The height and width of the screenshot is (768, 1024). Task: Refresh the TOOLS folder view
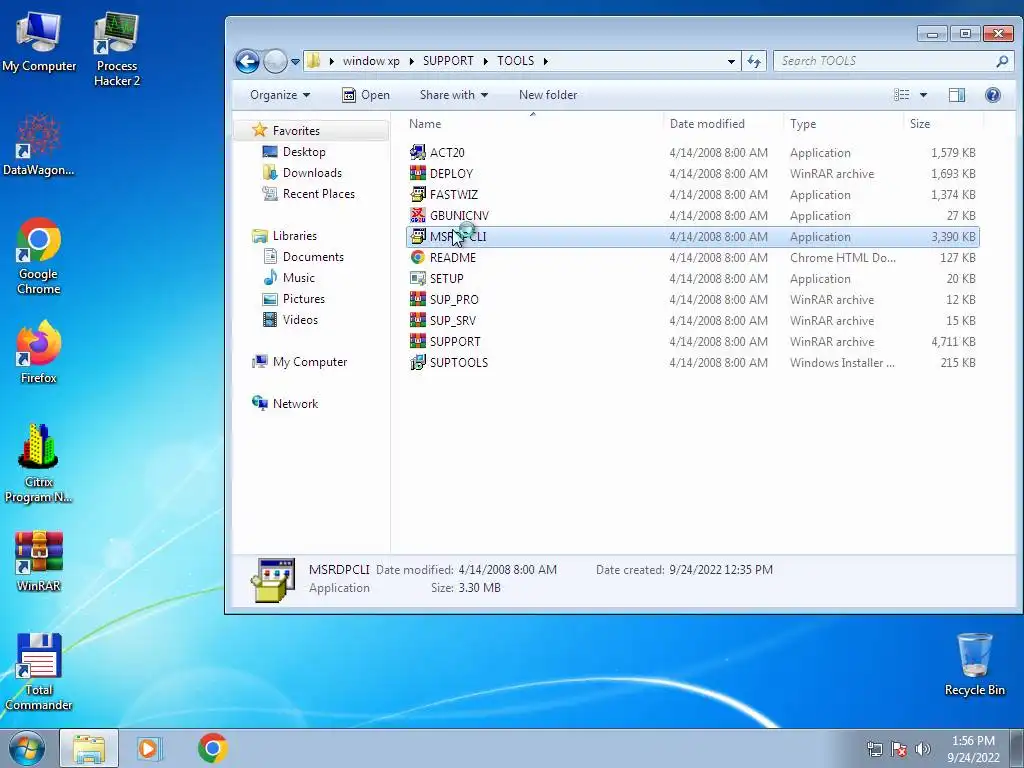754,61
